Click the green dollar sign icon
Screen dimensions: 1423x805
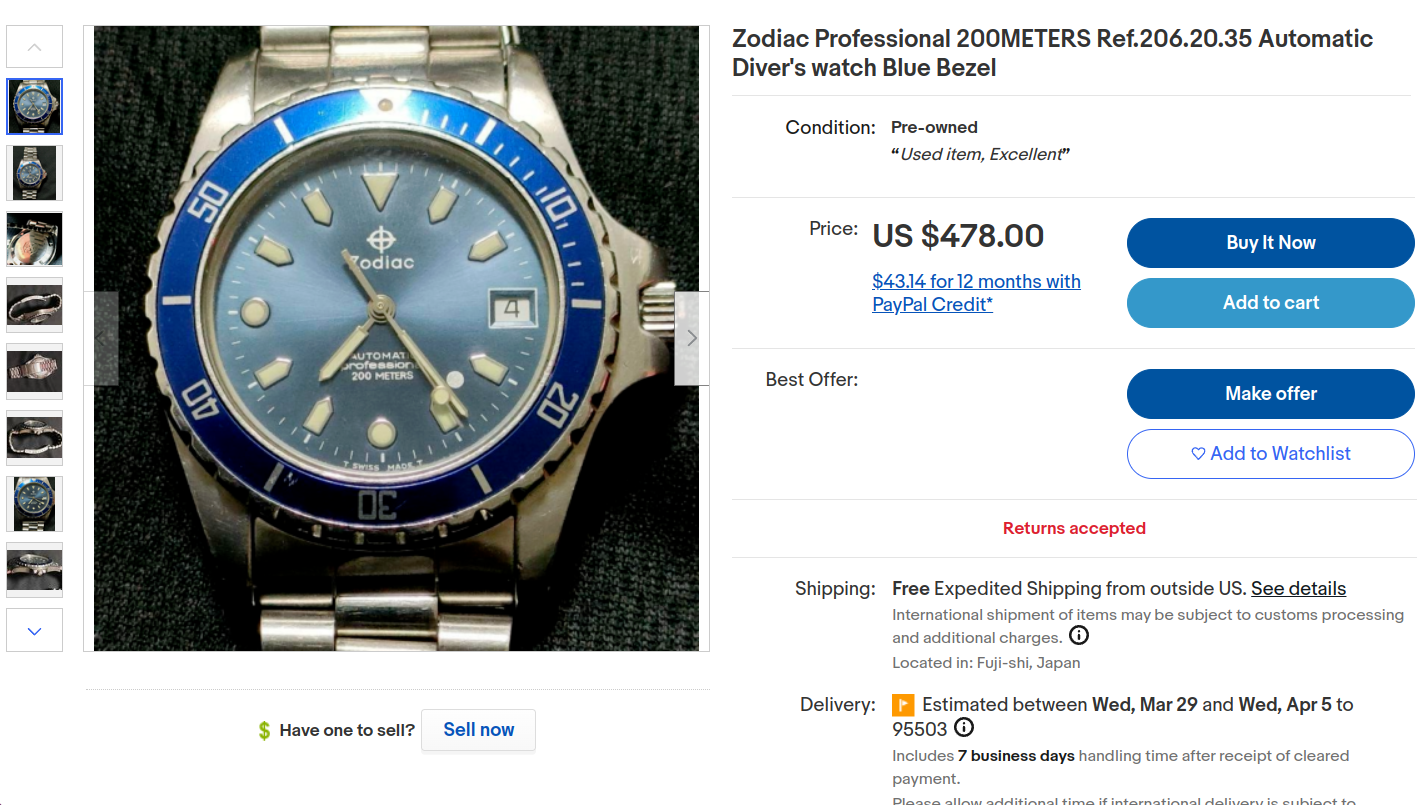(264, 731)
